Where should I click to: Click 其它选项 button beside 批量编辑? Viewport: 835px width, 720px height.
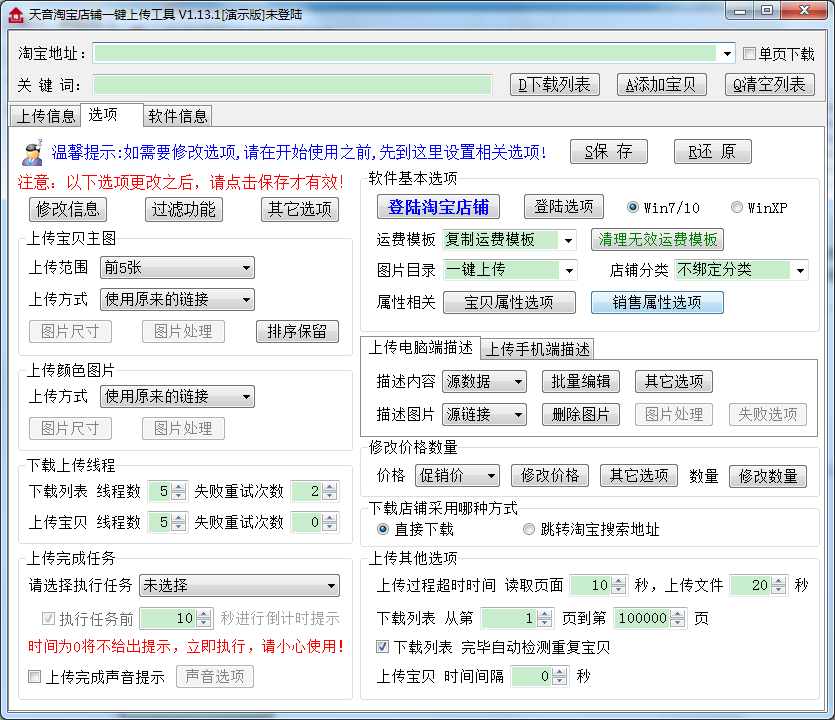tap(674, 382)
